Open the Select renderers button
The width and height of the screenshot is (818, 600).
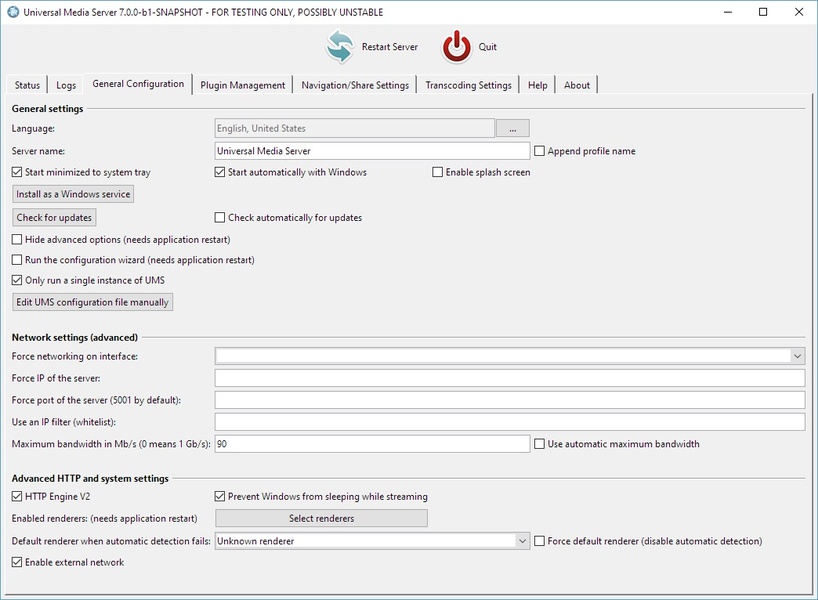321,518
